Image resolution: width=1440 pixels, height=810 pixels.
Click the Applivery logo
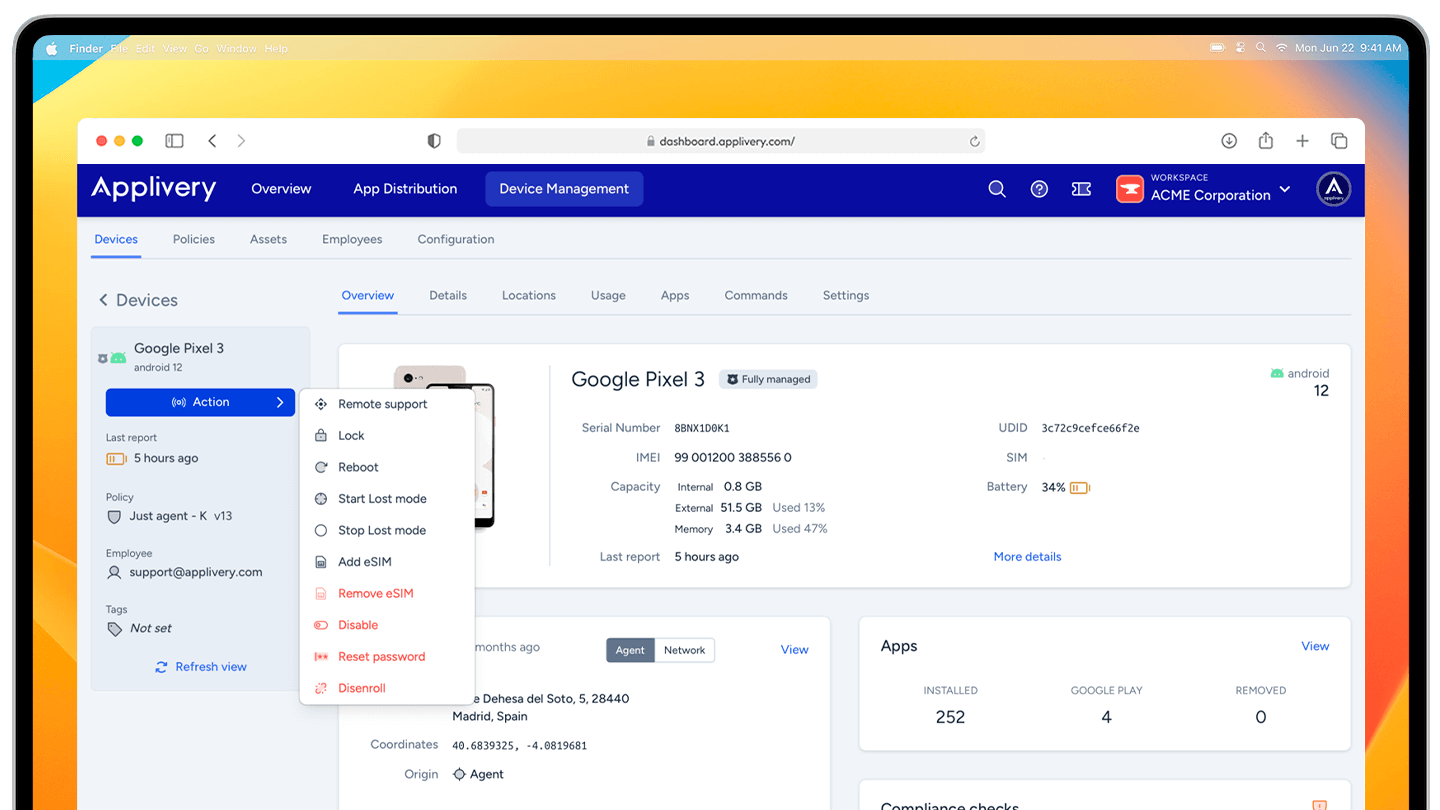click(154, 189)
